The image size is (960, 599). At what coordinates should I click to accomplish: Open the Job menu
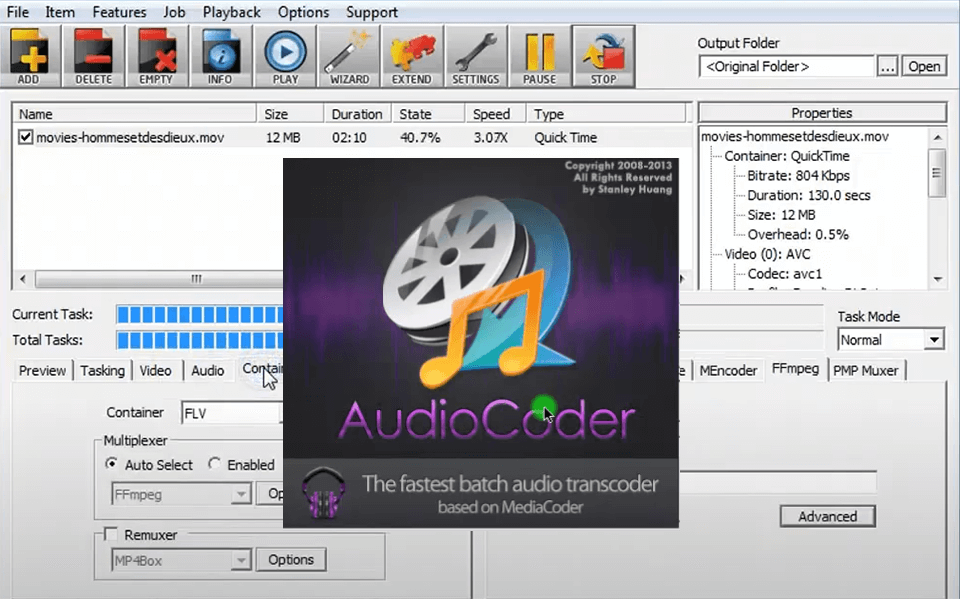174,12
